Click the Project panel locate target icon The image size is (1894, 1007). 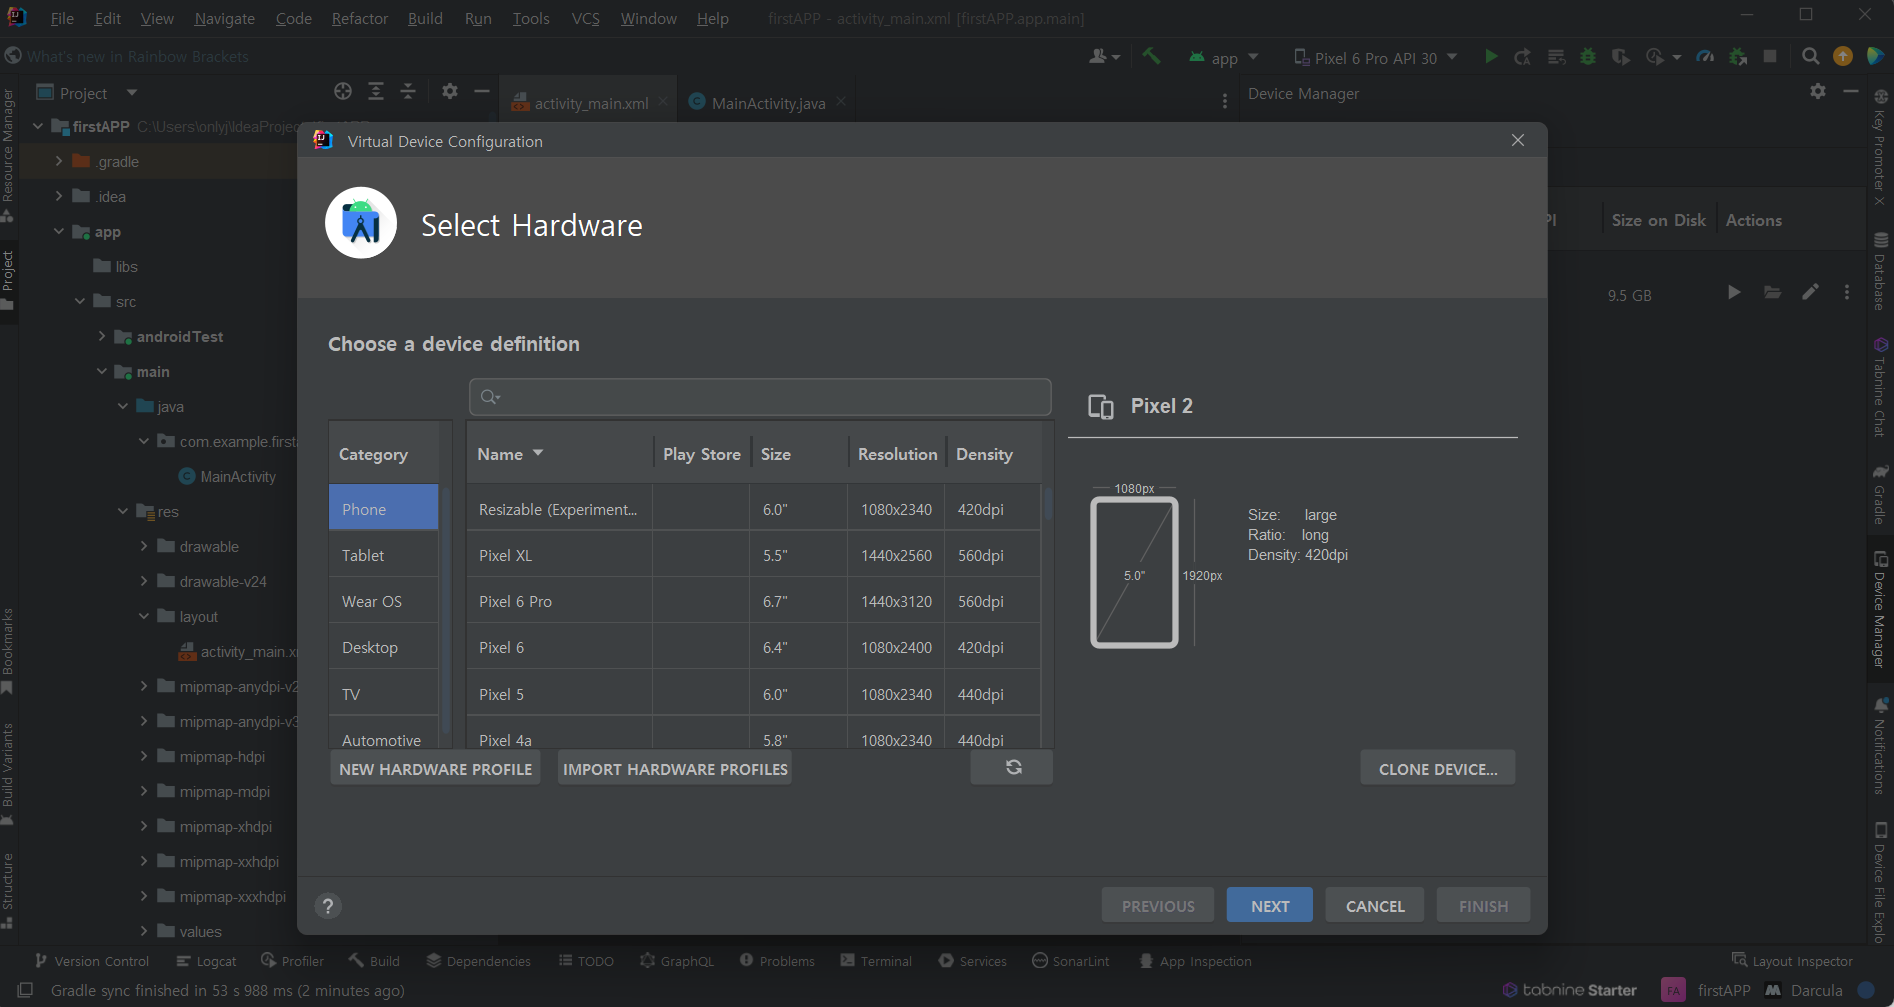pos(343,92)
